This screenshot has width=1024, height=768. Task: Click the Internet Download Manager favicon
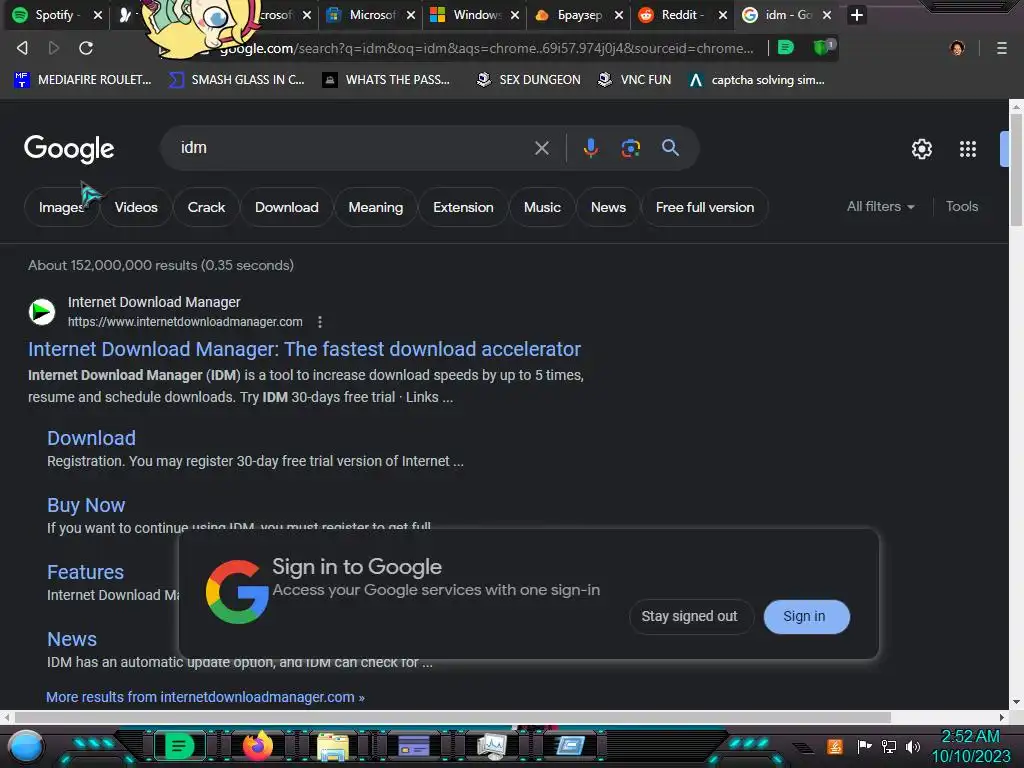42,312
